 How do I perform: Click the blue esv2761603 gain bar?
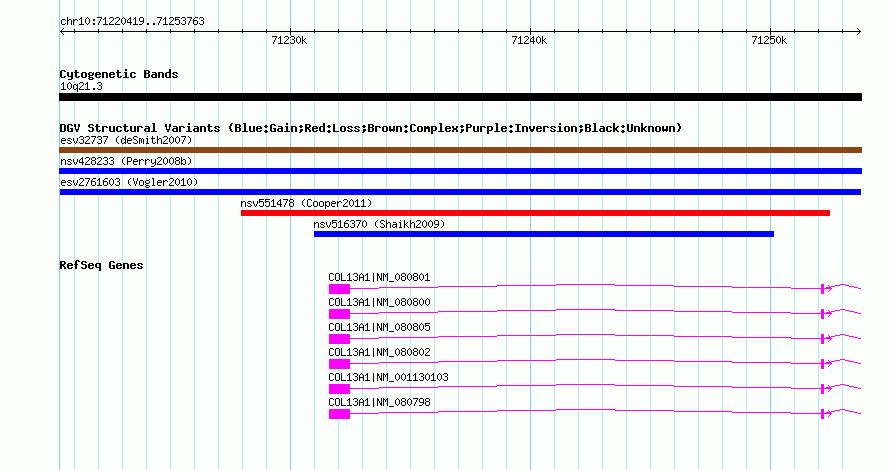tap(460, 192)
